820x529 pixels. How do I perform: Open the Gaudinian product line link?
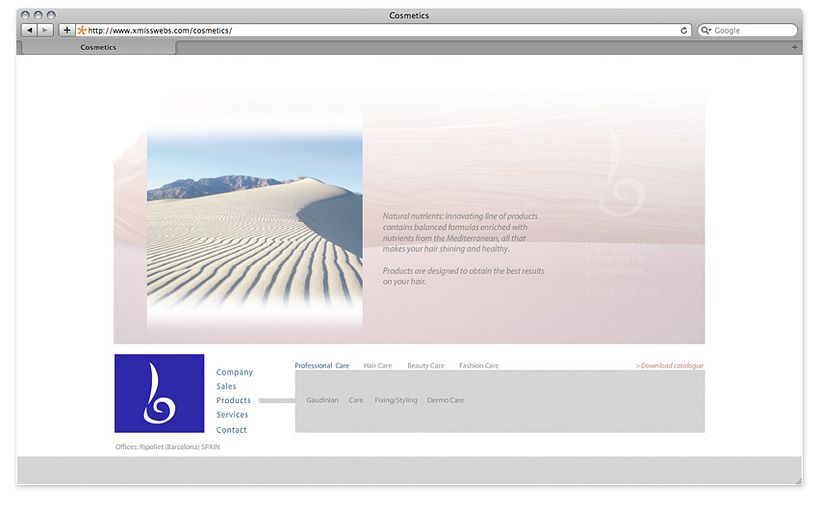click(322, 400)
